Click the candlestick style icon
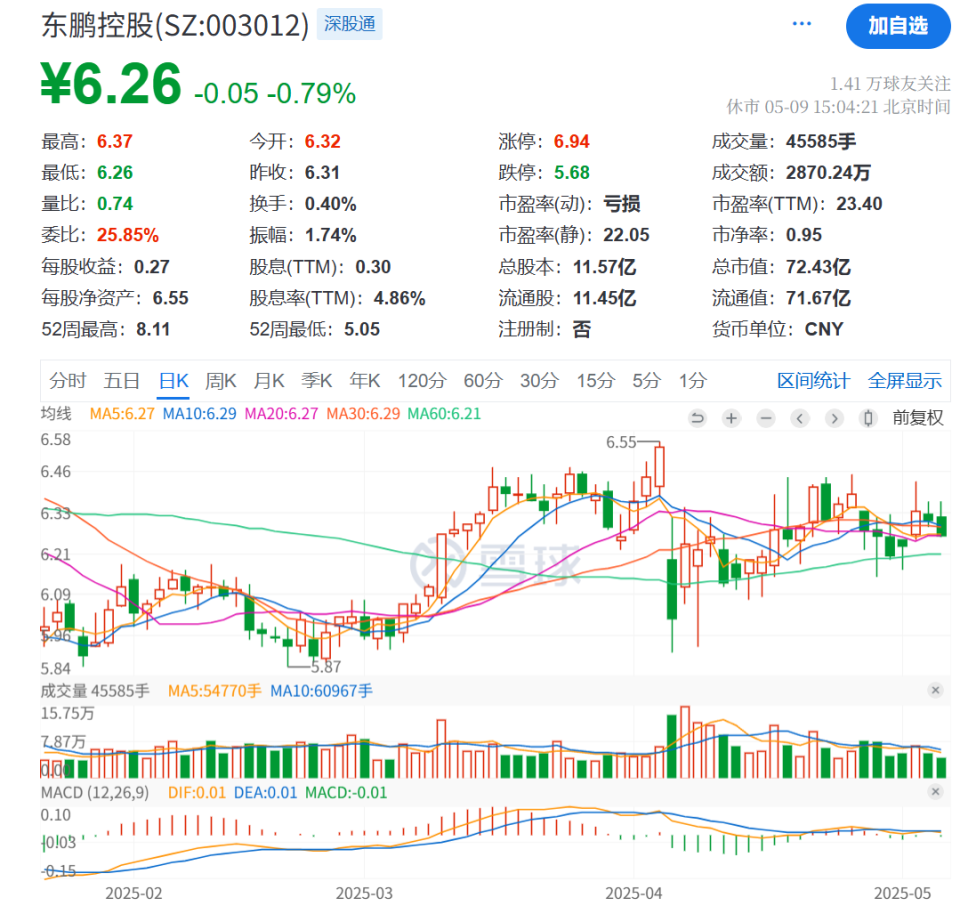Screen dimensions: 960x914 pyautogui.click(x=868, y=418)
